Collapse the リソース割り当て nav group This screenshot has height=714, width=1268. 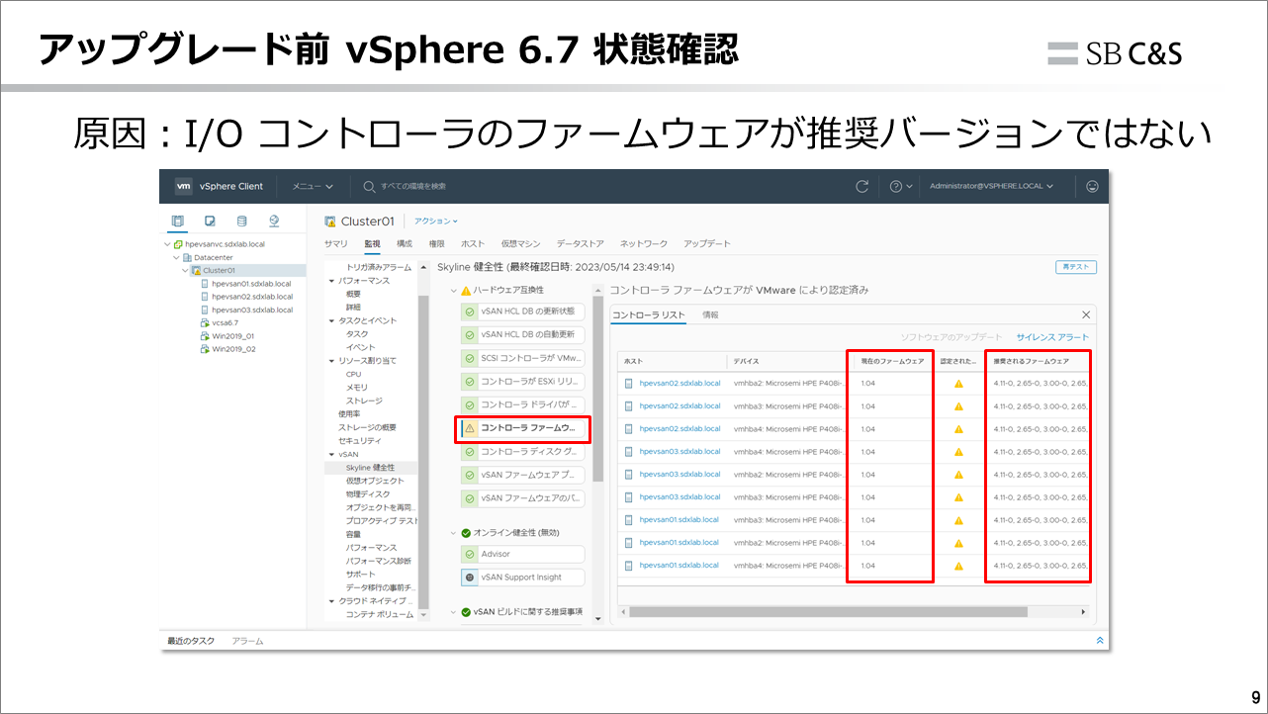point(332,360)
